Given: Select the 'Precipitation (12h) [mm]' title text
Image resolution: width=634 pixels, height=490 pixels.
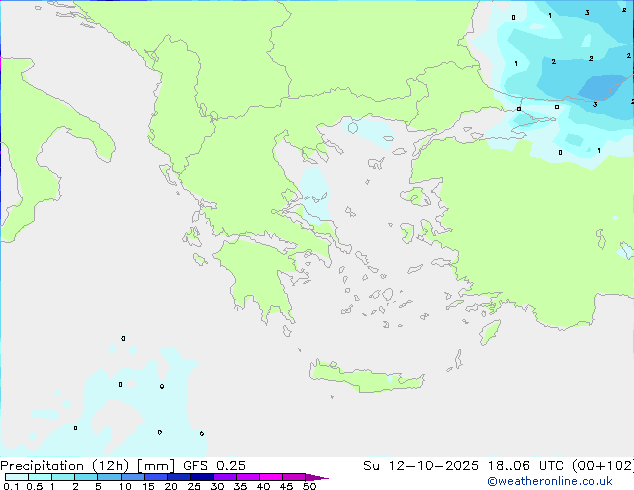Looking at the screenshot, I should (88, 466).
